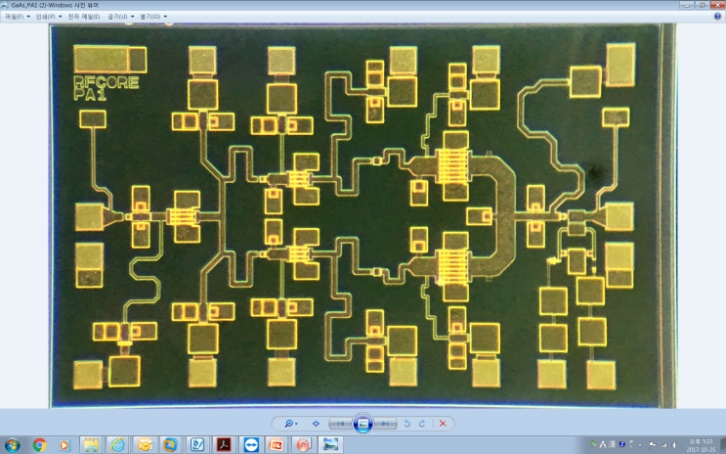This screenshot has width=726, height=454.
Task: Click the volume speaker icon in the system tray
Action: click(x=675, y=445)
